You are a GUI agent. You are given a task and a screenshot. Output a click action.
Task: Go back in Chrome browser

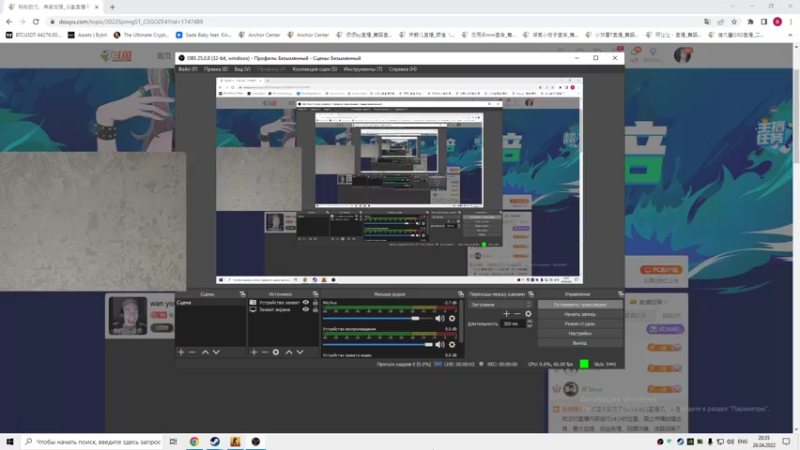pos(9,21)
